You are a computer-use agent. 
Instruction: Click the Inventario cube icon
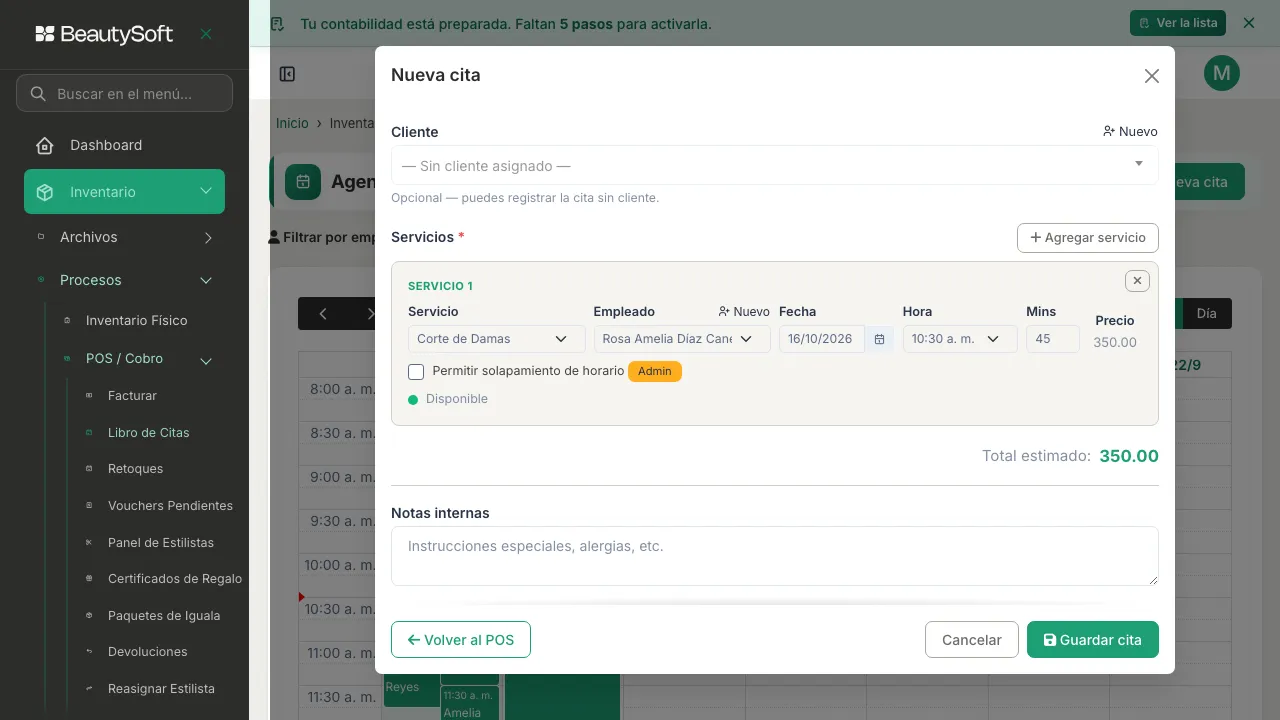click(44, 193)
